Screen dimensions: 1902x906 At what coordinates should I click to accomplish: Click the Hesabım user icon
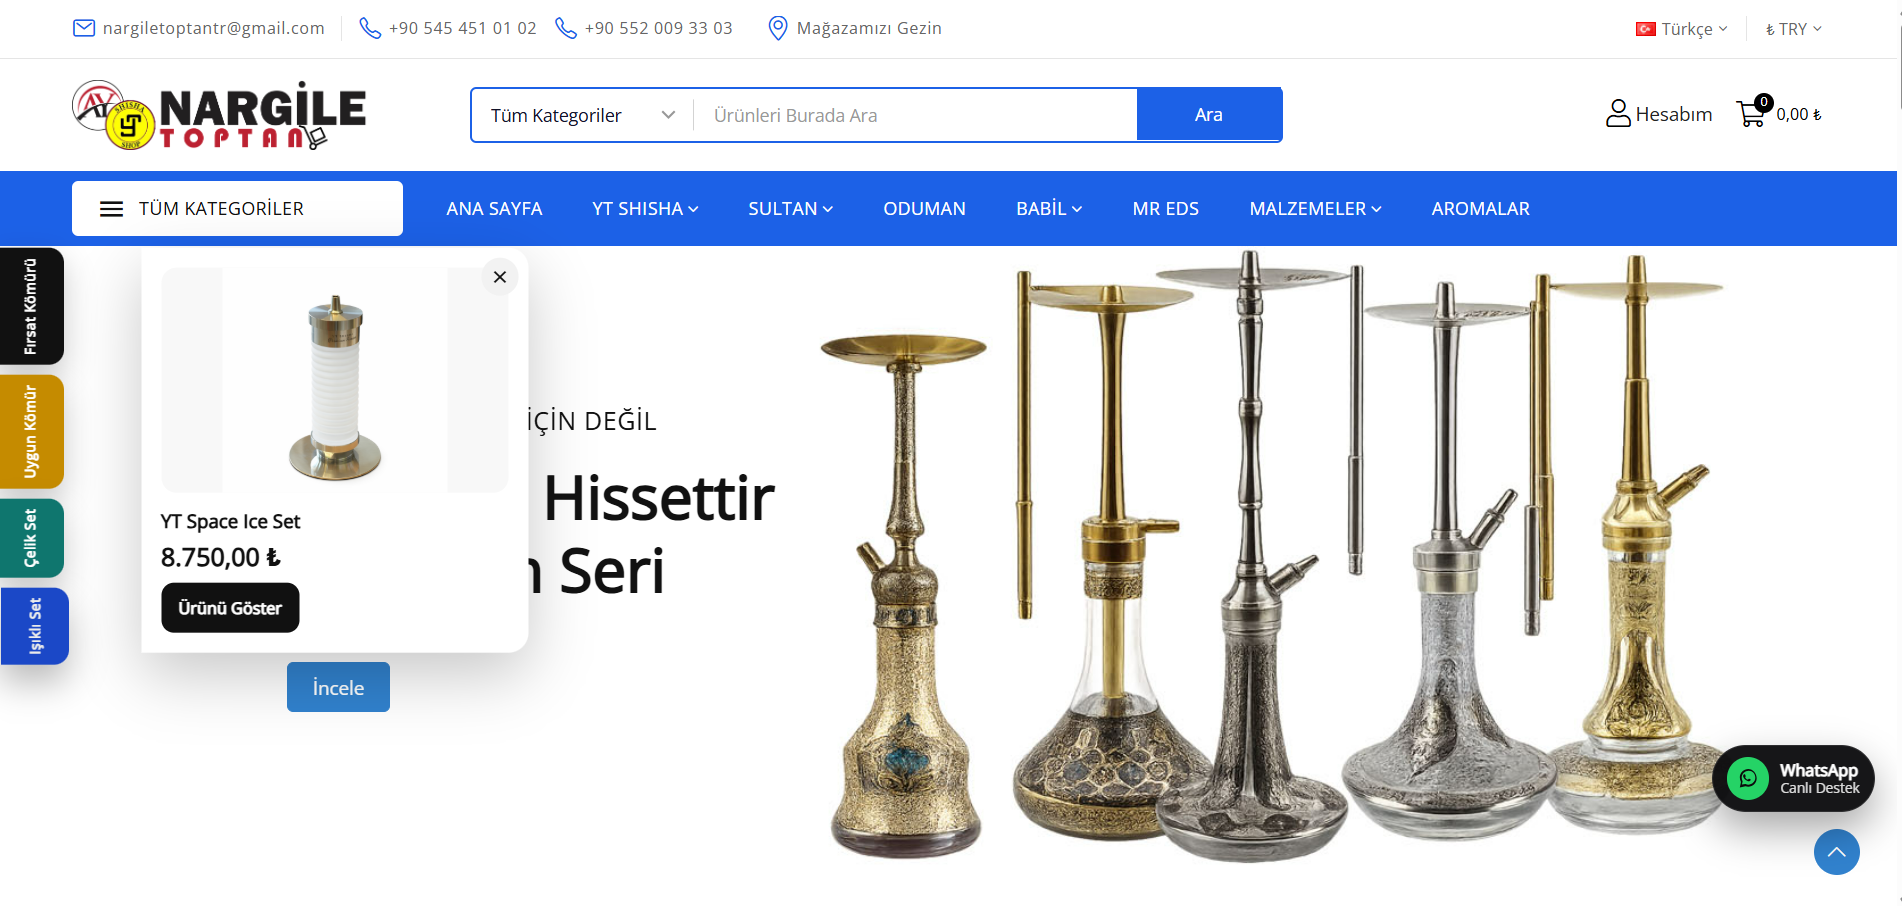pyautogui.click(x=1618, y=113)
